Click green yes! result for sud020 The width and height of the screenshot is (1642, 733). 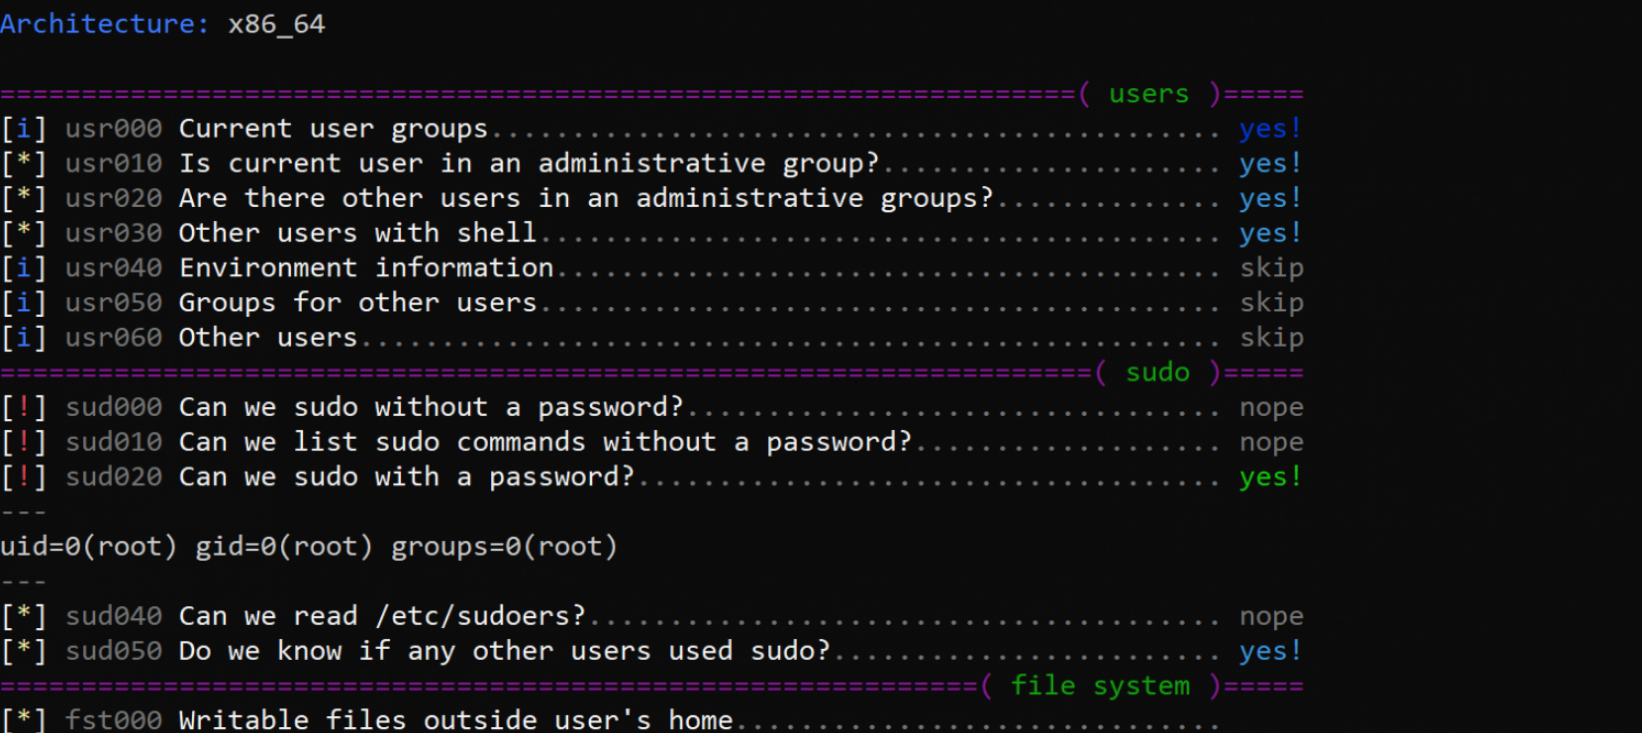click(1270, 477)
